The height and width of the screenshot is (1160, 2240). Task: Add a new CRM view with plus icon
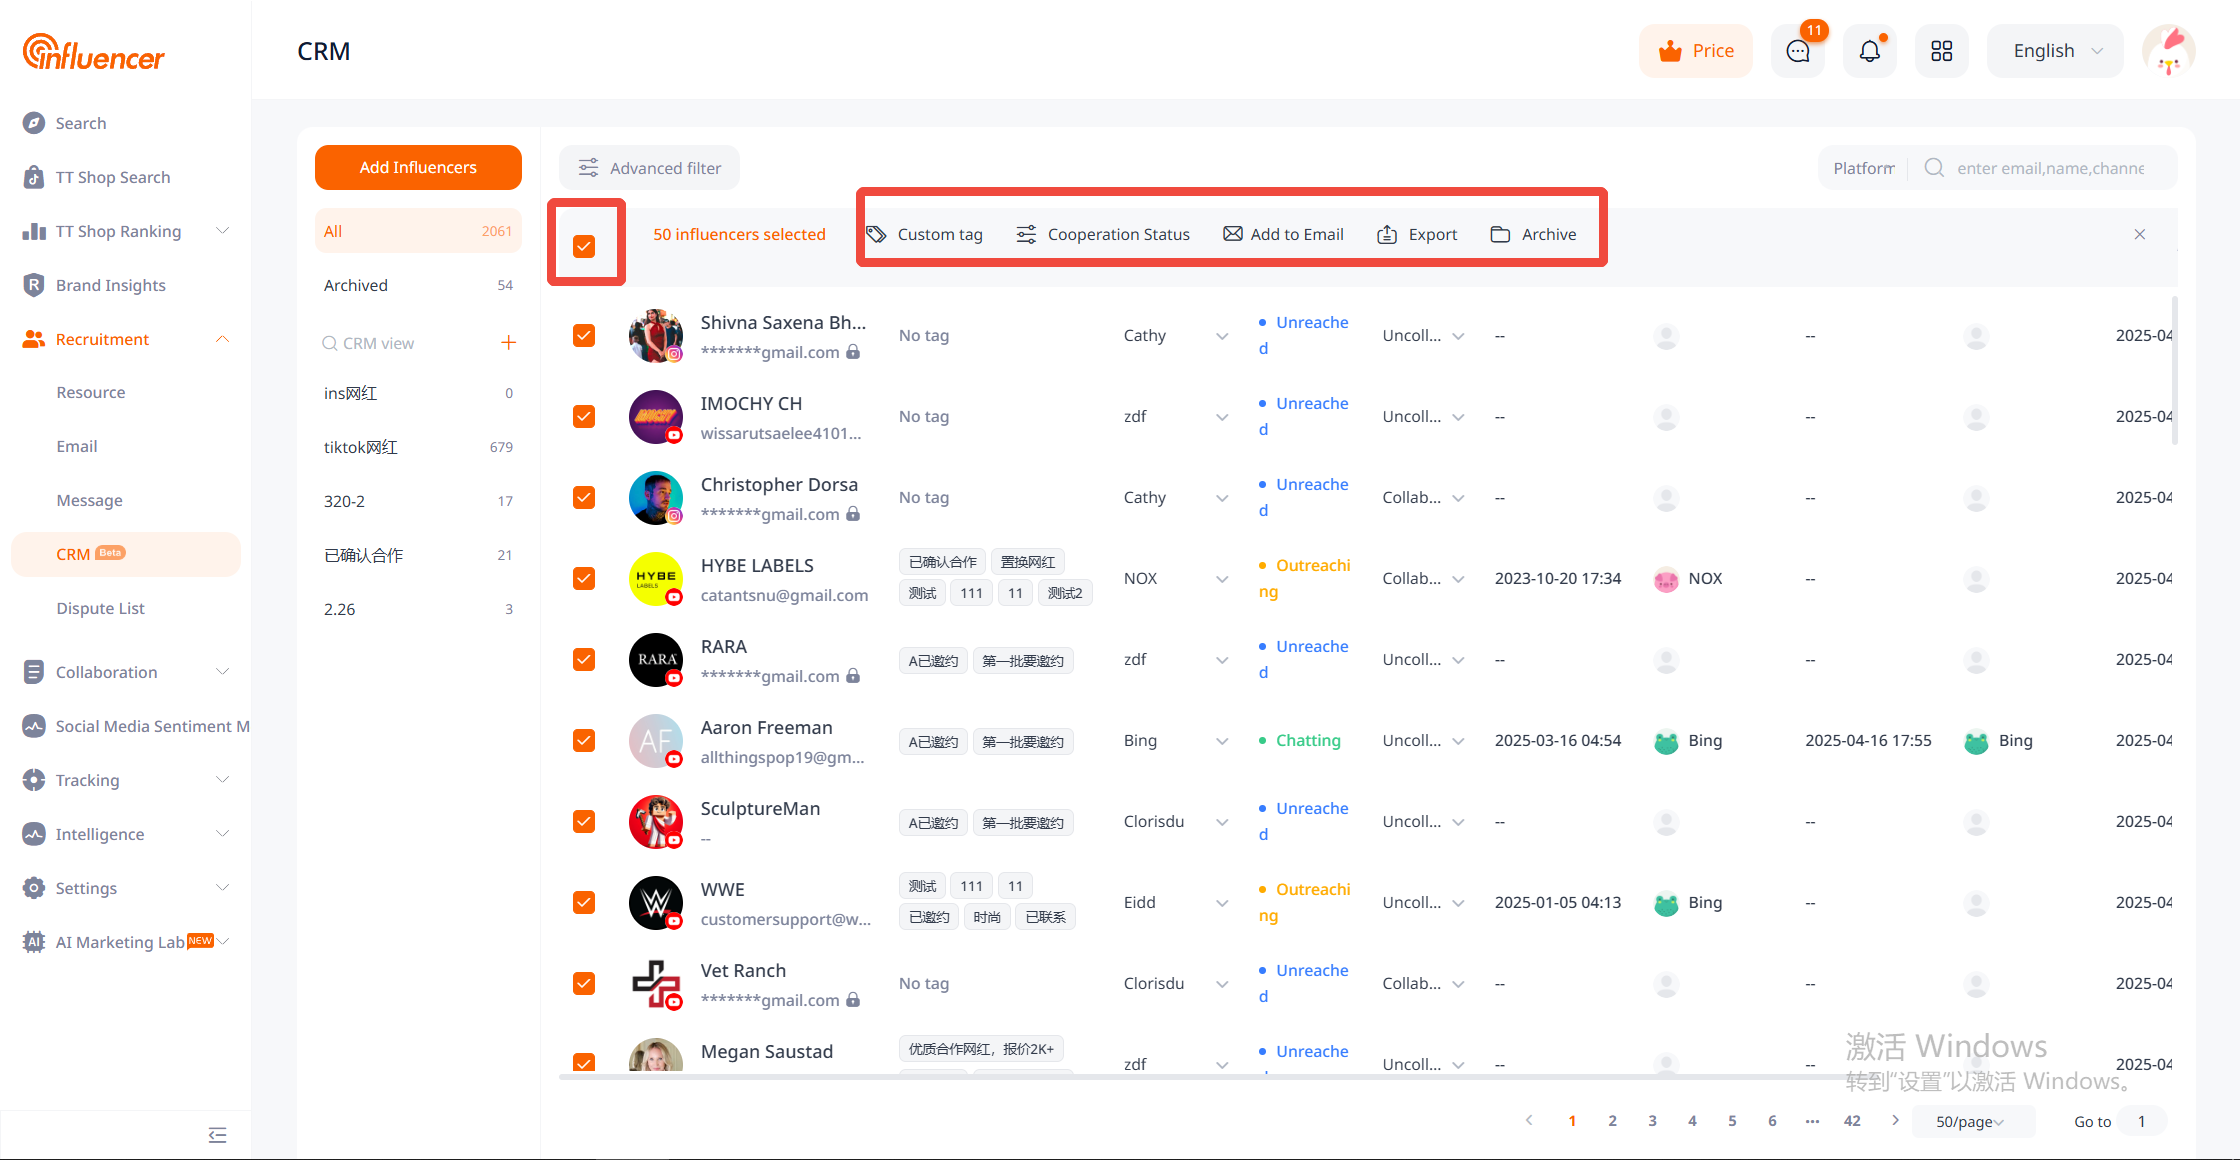508,343
